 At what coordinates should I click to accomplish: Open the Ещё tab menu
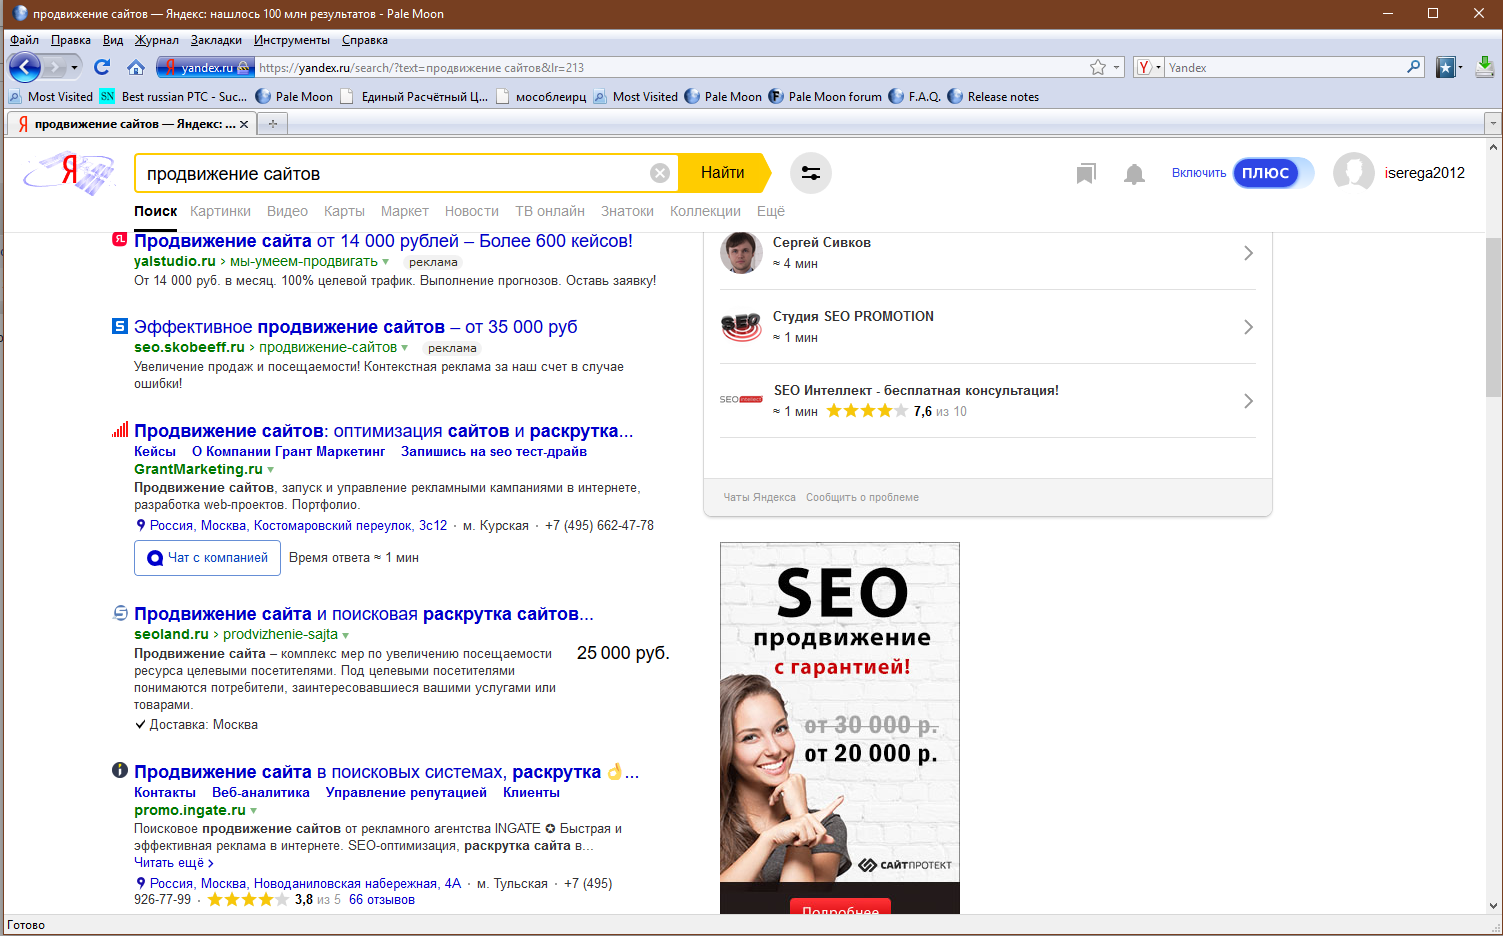(771, 211)
